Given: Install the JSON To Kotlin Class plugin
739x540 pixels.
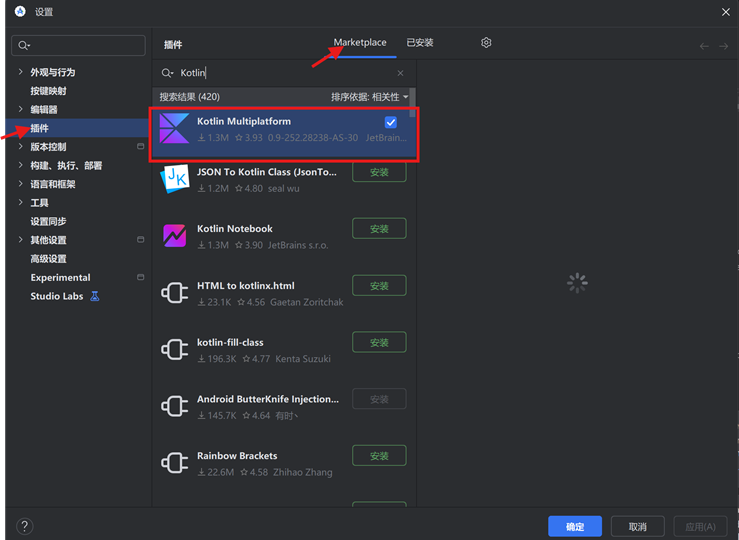Looking at the screenshot, I should coord(379,172).
